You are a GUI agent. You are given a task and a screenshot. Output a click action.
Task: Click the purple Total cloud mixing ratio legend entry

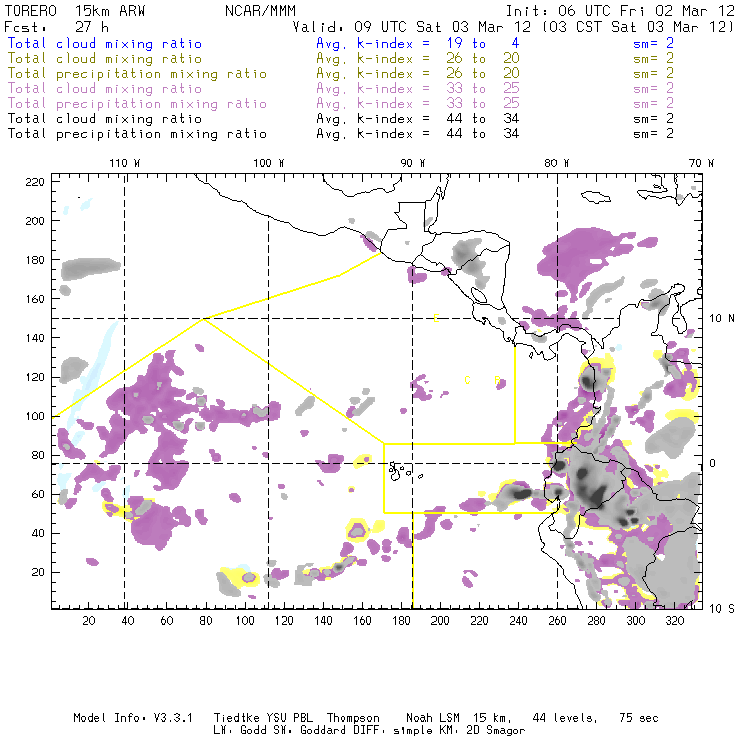(x=105, y=89)
